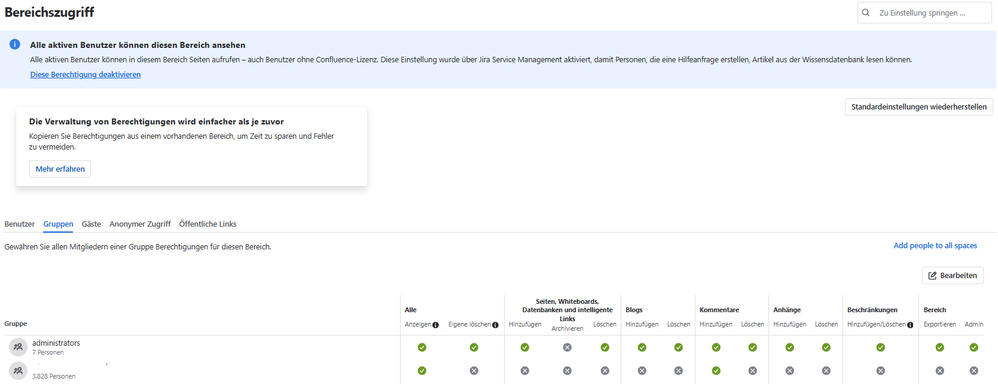The image size is (998, 384).
Task: Click the Beschränkungen column header
Action: point(873,310)
